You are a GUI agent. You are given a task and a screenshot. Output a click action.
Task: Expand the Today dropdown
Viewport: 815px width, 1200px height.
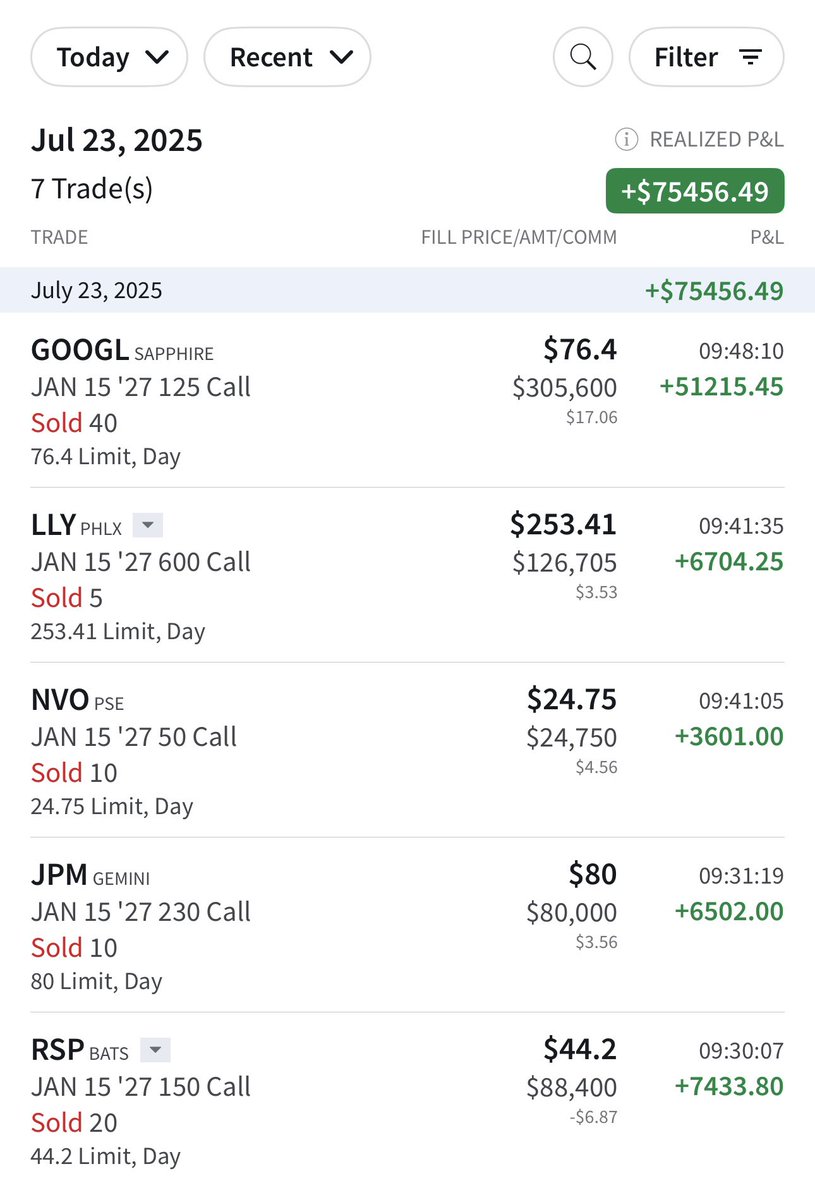click(110, 57)
